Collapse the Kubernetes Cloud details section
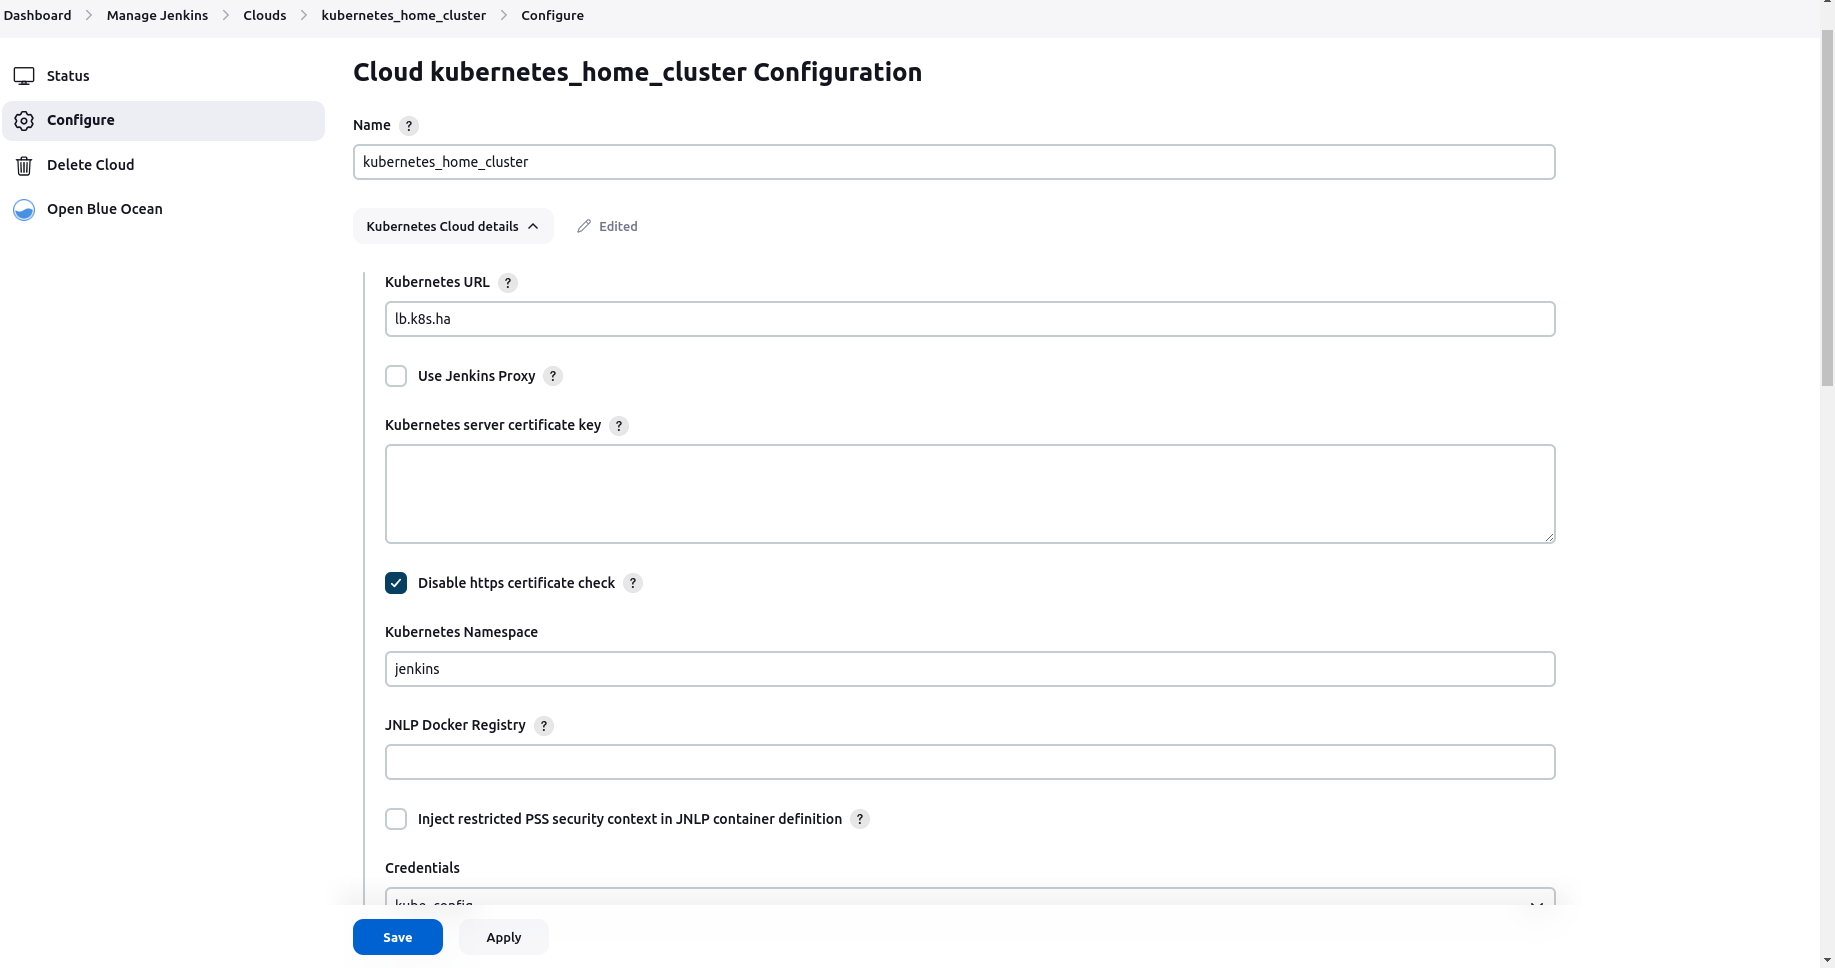 click(453, 226)
